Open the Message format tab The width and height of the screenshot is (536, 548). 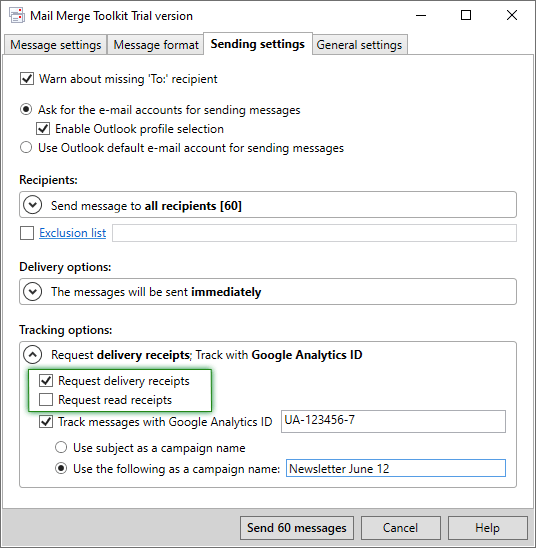156,45
